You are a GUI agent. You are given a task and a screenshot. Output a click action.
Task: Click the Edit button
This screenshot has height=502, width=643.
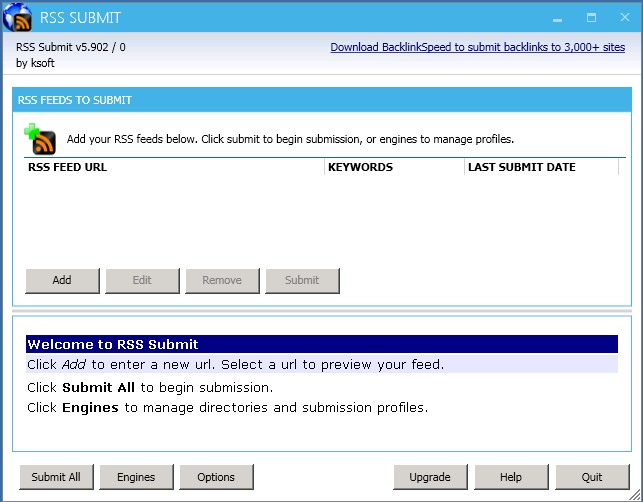142,281
